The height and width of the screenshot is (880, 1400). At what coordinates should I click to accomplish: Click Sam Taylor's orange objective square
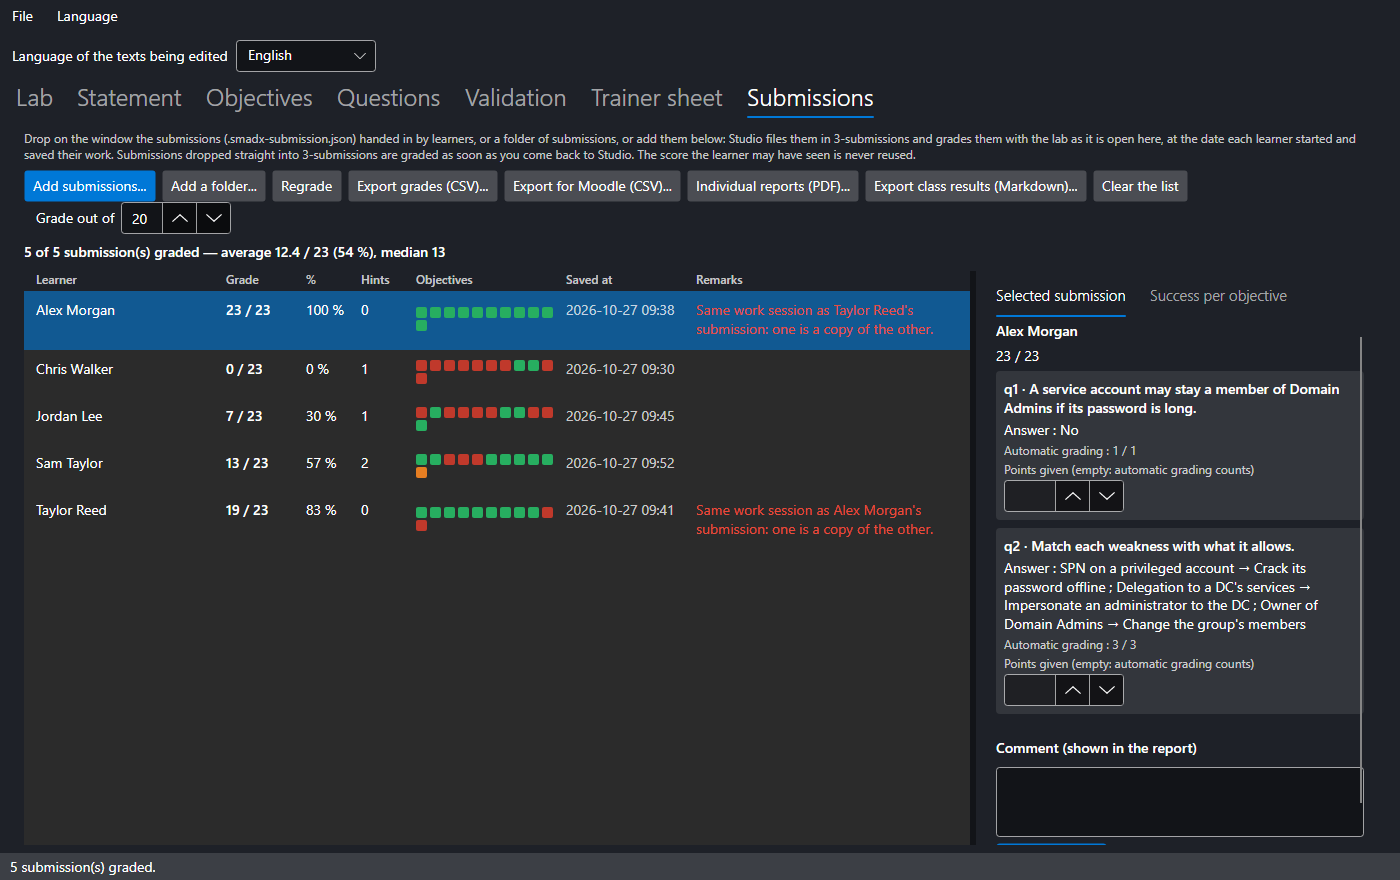(x=421, y=472)
